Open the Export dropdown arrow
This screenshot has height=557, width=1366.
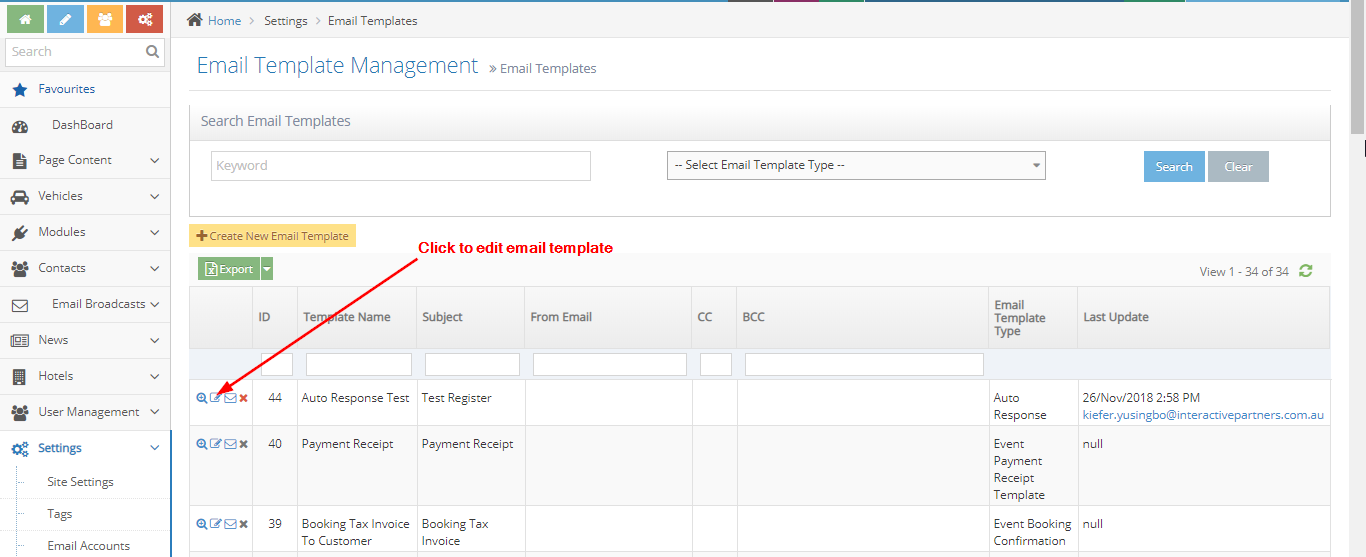pos(266,269)
